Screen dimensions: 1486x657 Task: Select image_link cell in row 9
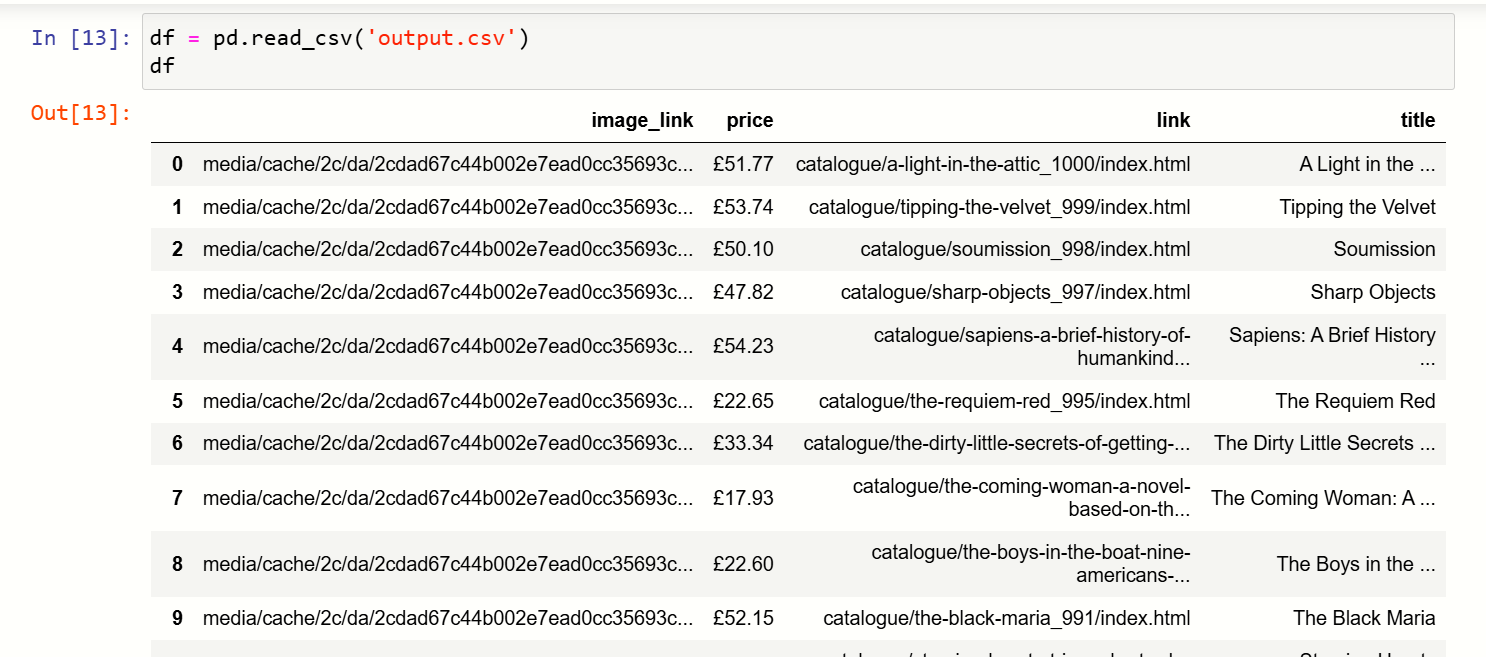448,618
